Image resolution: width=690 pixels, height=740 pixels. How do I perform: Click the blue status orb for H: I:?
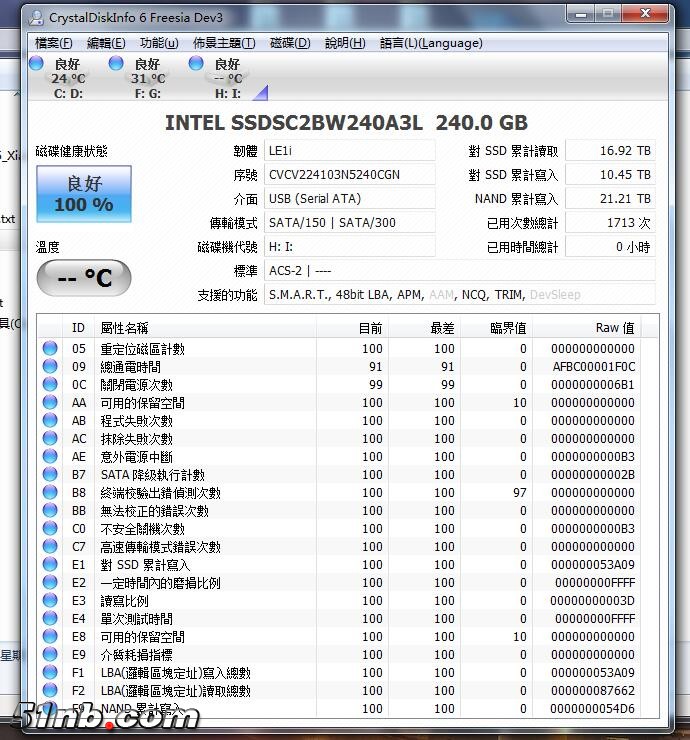pos(196,63)
